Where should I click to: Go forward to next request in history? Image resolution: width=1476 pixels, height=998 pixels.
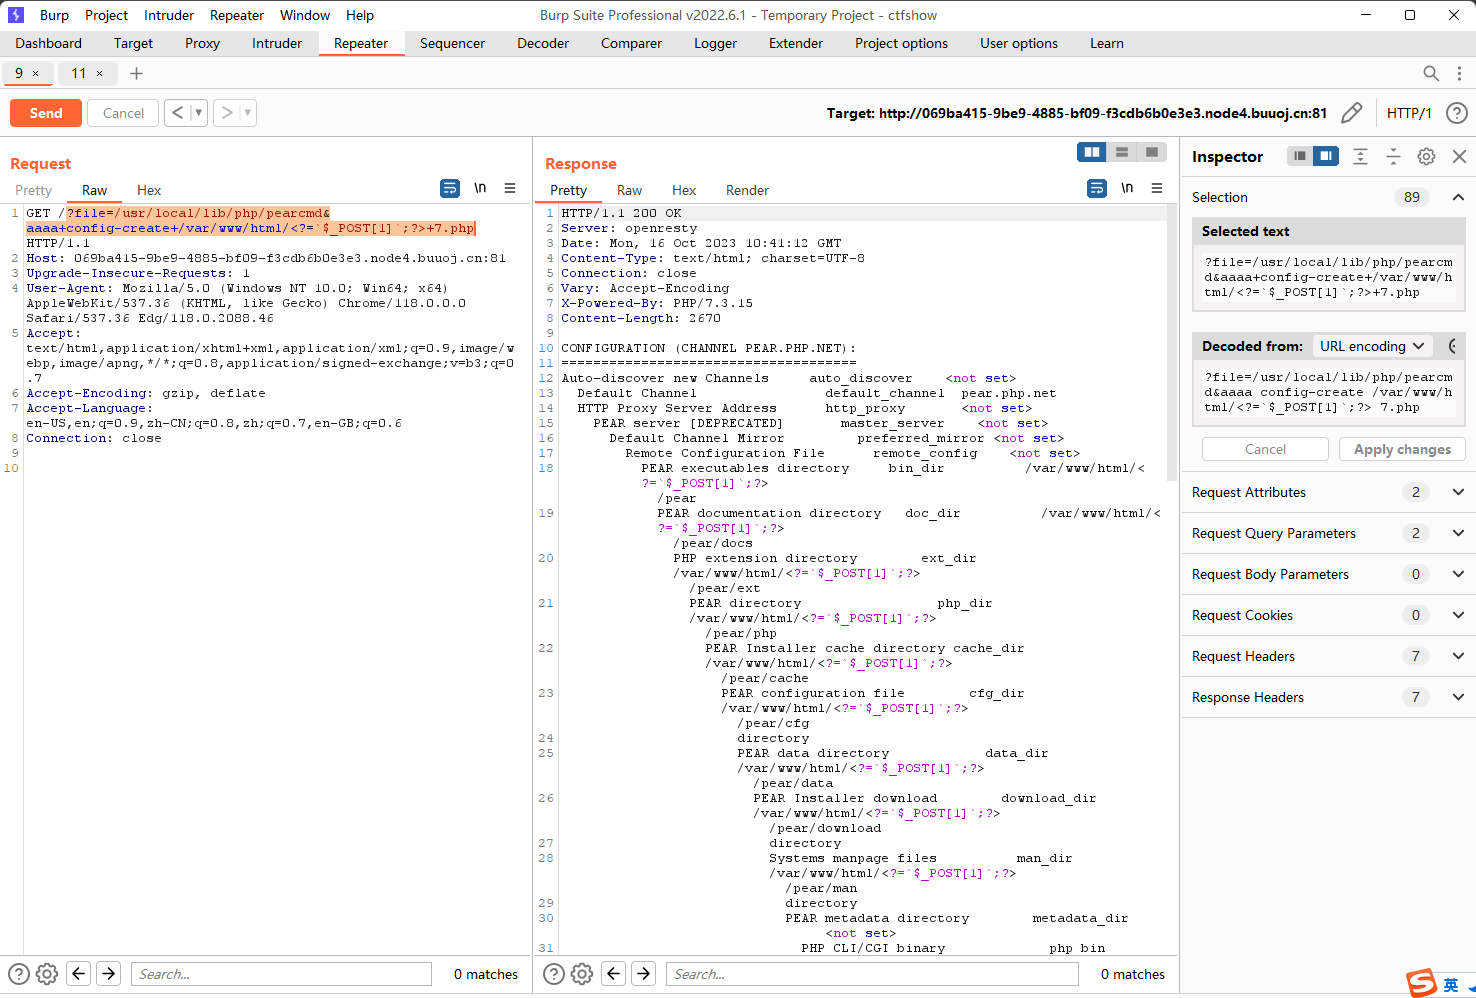(227, 113)
